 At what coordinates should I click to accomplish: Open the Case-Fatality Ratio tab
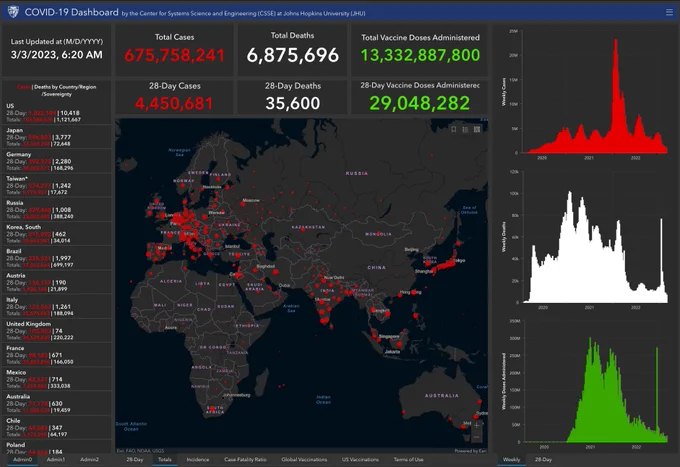[245, 460]
